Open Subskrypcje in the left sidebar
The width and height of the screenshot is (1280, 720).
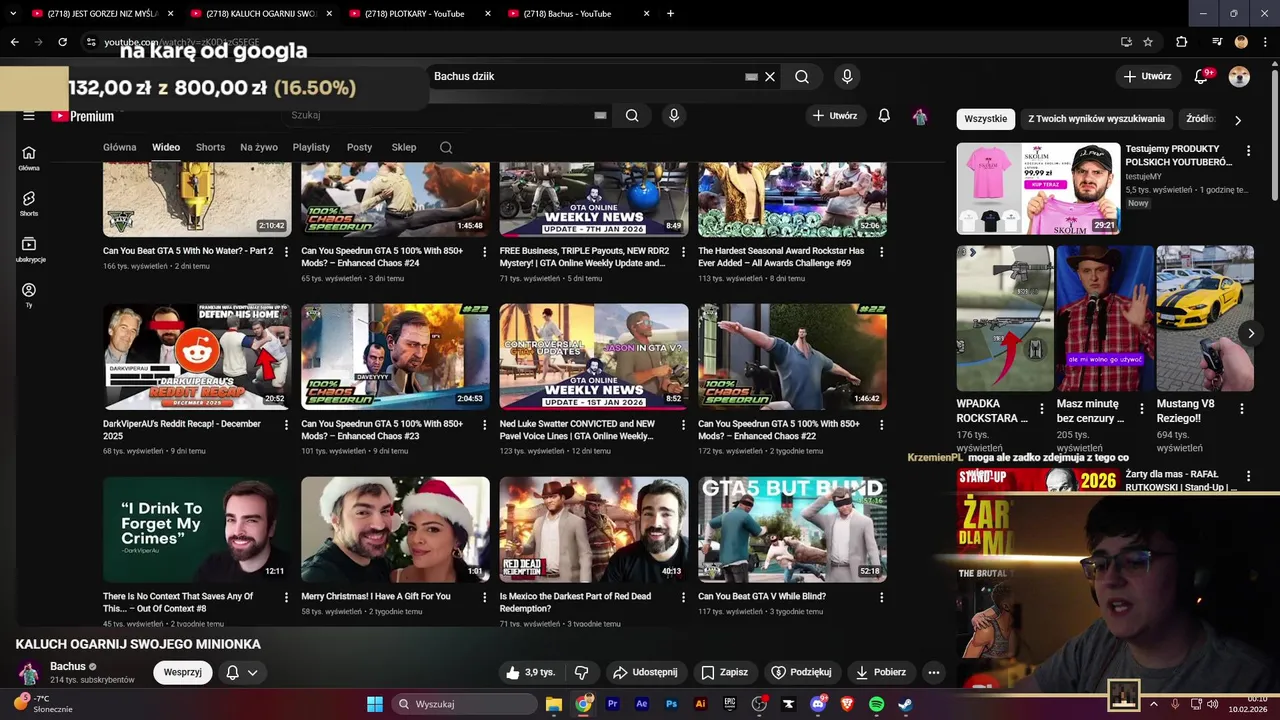pos(29,249)
